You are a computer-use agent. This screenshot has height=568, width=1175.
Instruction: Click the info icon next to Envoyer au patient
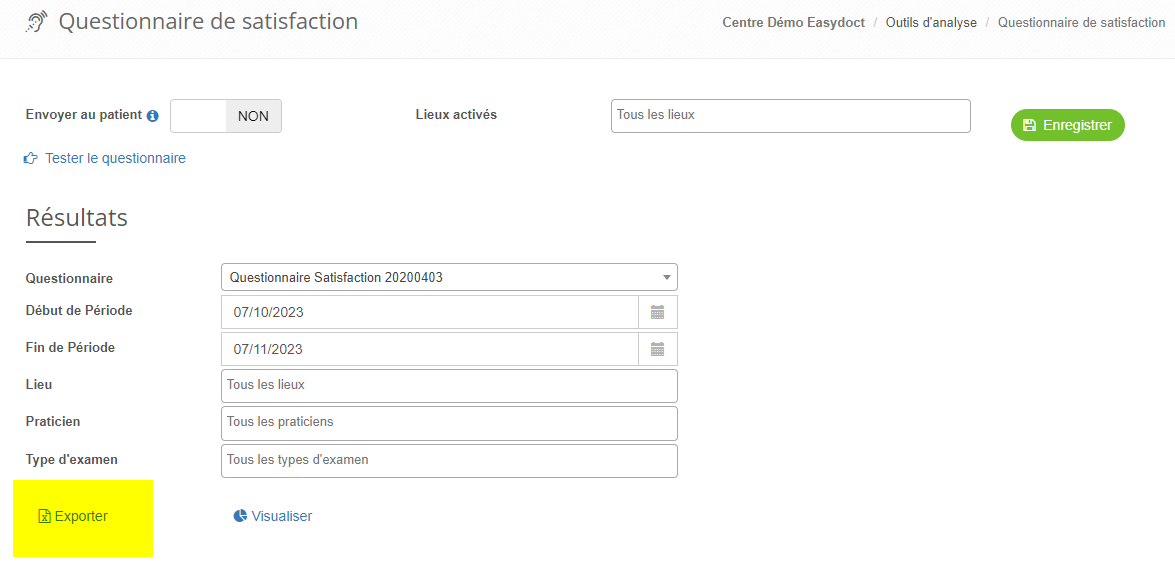click(x=153, y=116)
